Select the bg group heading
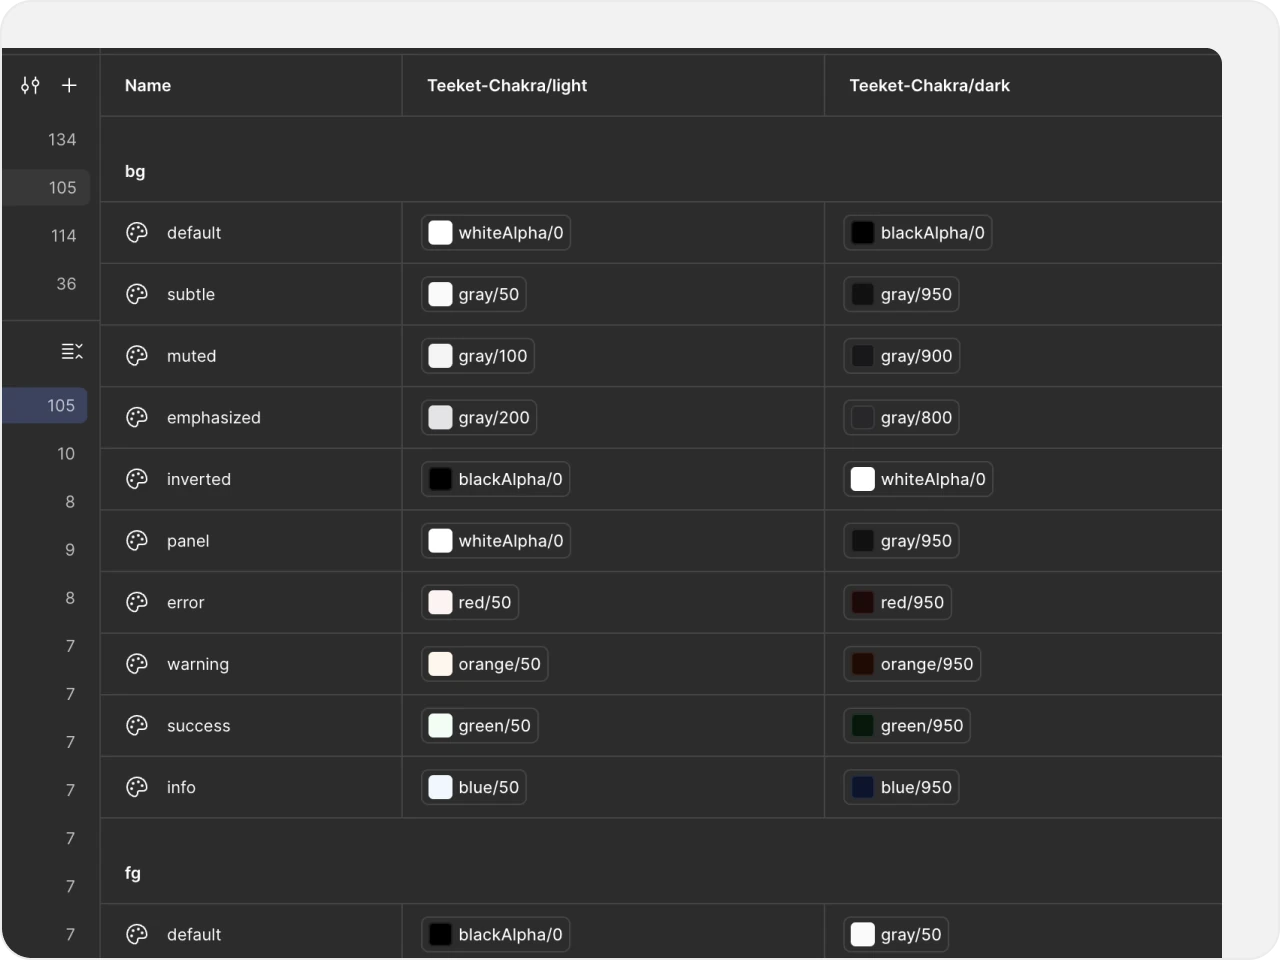The image size is (1280, 960). click(135, 171)
